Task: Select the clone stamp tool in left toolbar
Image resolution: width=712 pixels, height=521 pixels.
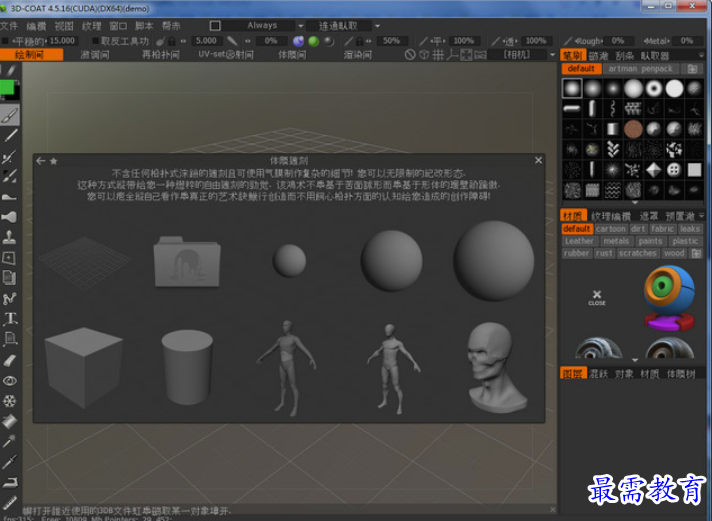Action: click(x=10, y=237)
